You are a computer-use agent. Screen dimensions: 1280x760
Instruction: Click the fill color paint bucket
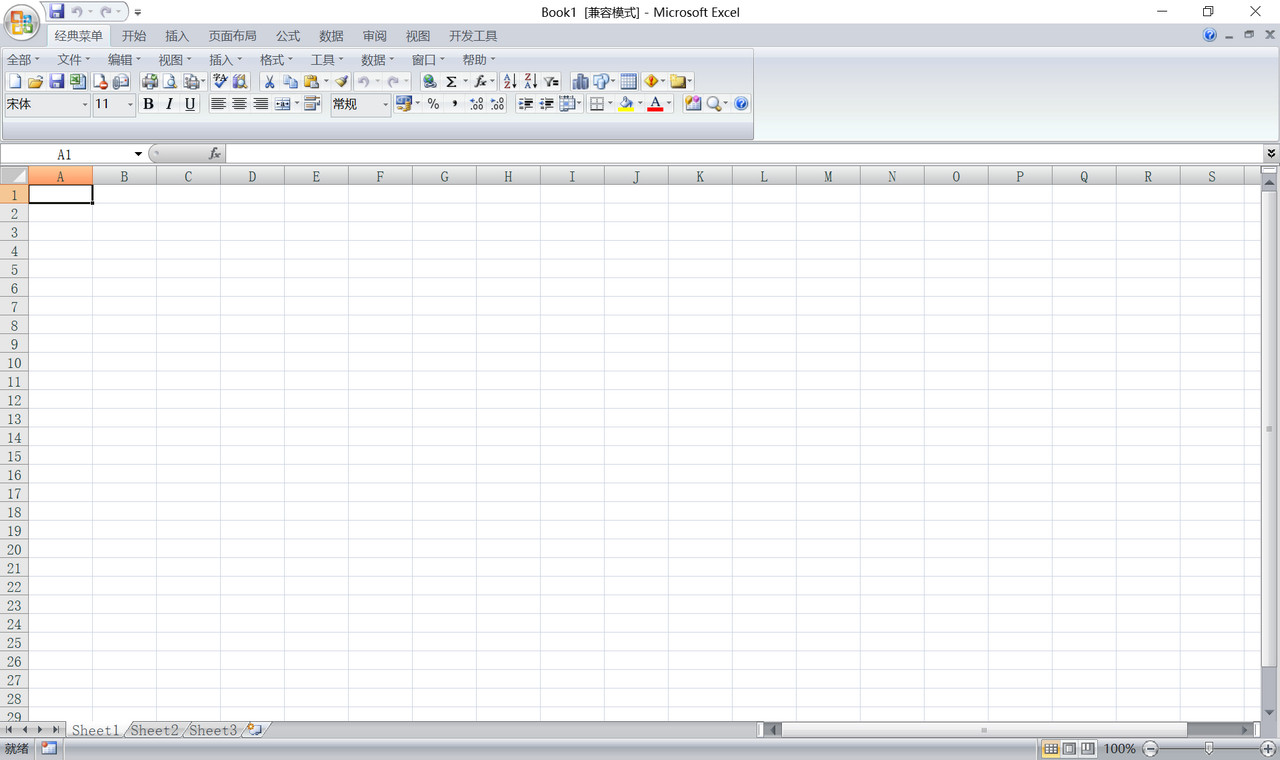[x=626, y=104]
